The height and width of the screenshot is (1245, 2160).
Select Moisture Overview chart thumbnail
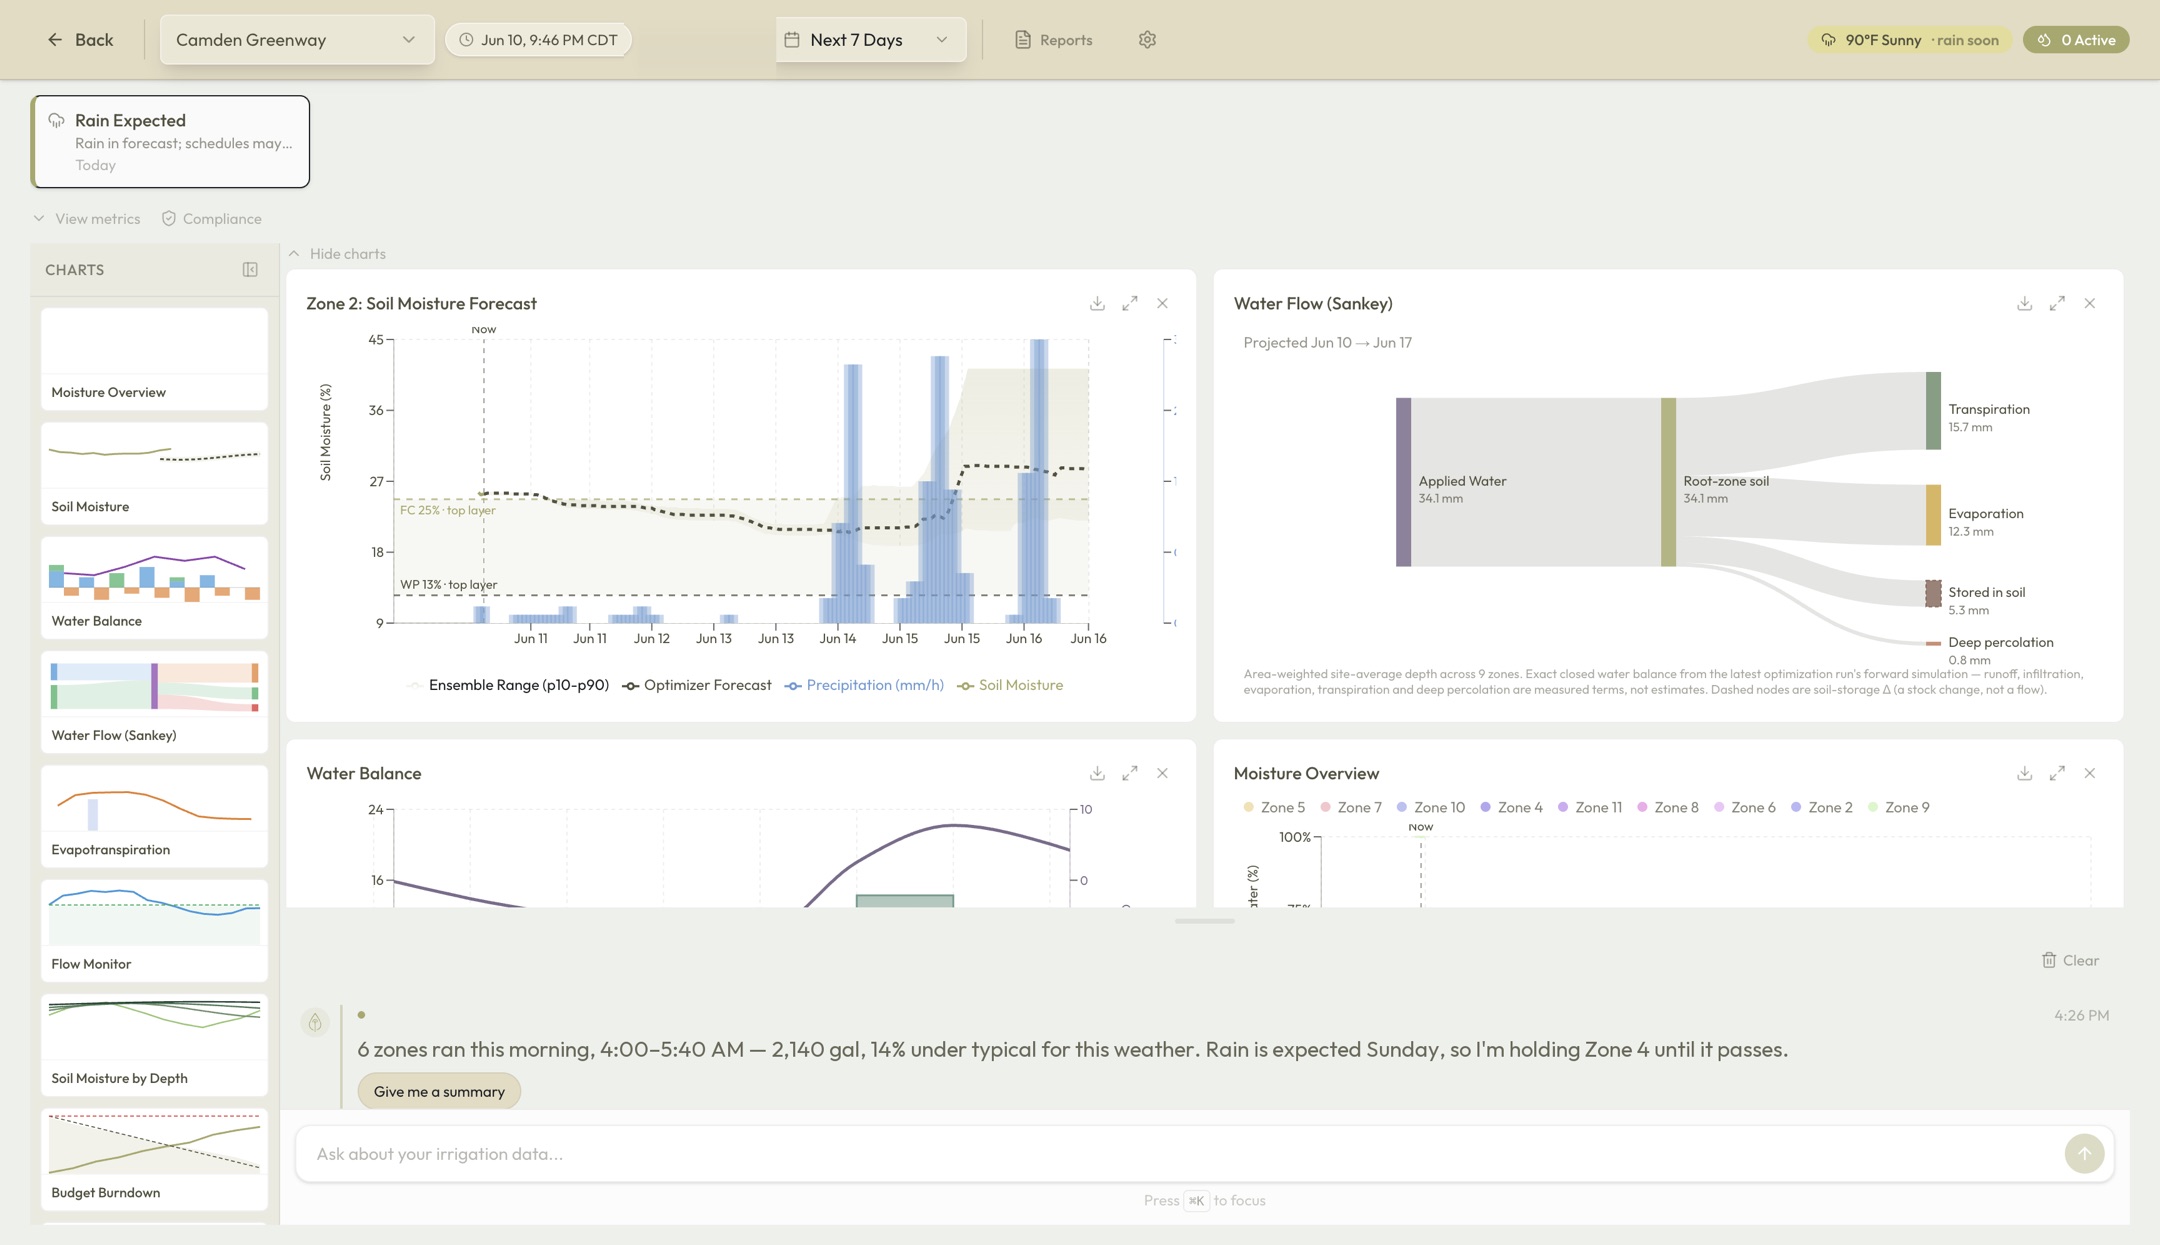154,359
